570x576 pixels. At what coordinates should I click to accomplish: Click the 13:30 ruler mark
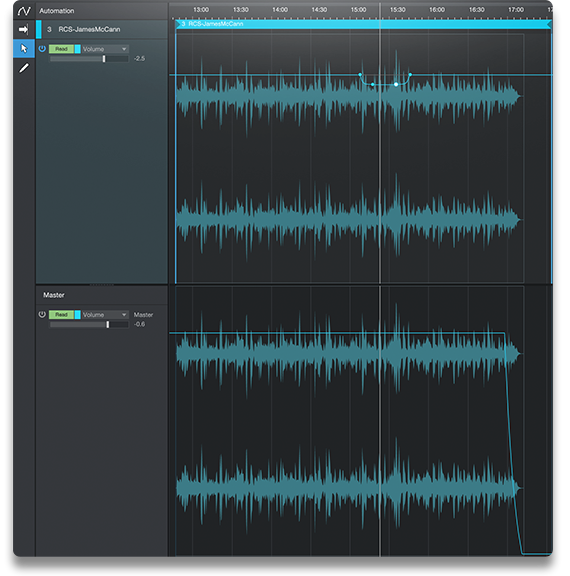pyautogui.click(x=241, y=10)
